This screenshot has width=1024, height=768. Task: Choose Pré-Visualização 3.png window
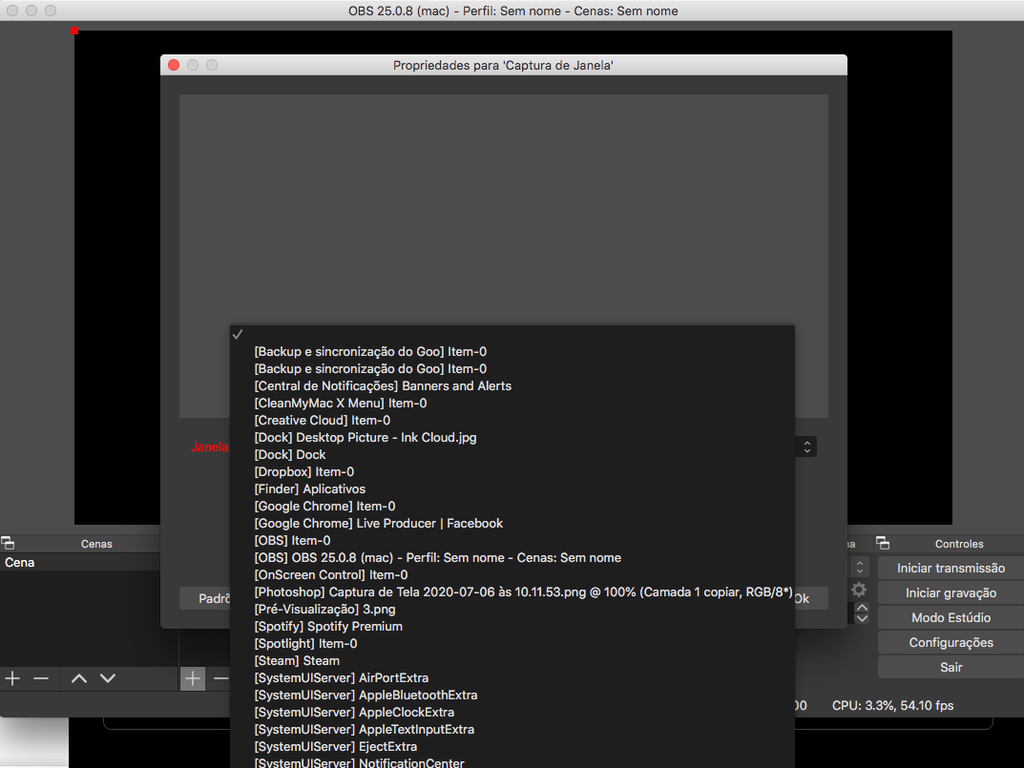click(x=512, y=609)
